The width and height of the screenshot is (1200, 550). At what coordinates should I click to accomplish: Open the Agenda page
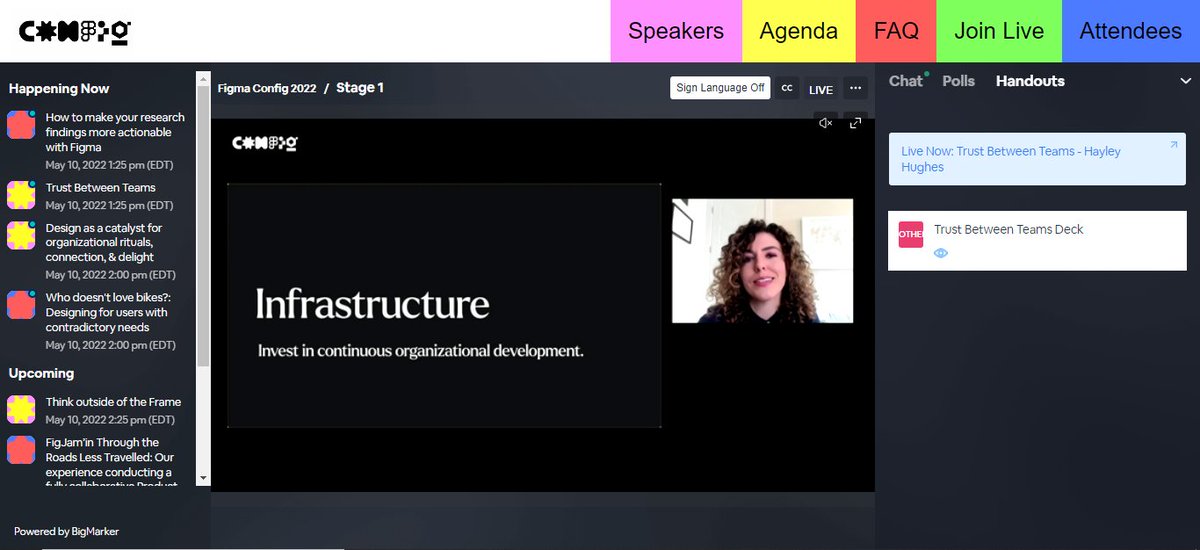click(x=799, y=31)
